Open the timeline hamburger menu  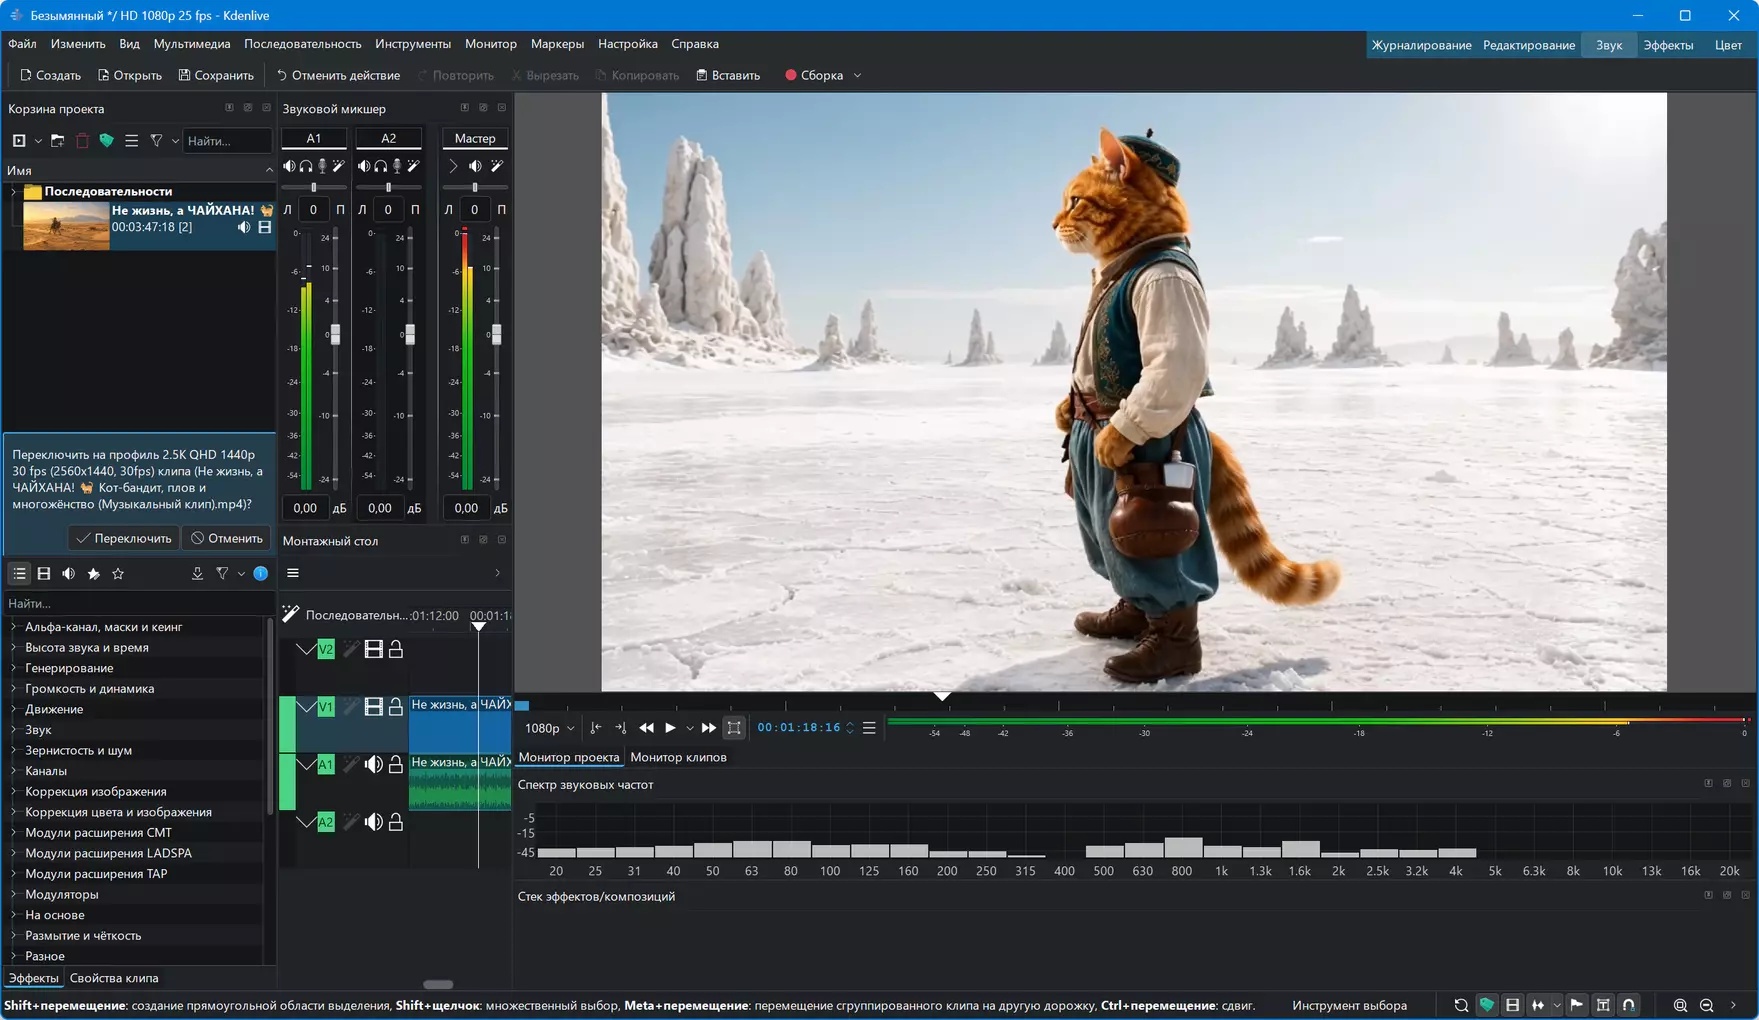[293, 573]
